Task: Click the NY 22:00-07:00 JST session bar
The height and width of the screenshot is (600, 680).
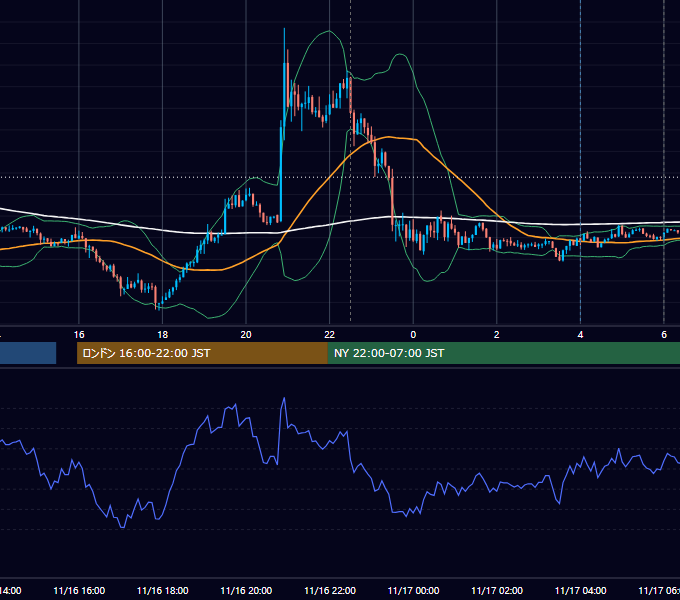Action: (503, 353)
